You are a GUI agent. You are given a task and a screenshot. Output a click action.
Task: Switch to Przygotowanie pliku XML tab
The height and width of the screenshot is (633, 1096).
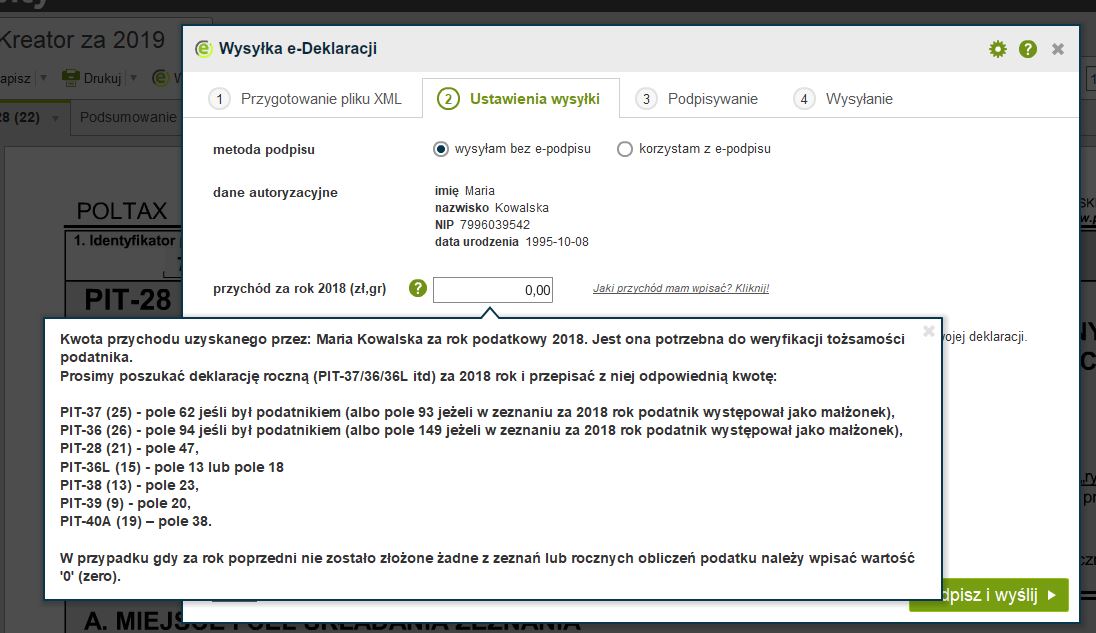(320, 99)
